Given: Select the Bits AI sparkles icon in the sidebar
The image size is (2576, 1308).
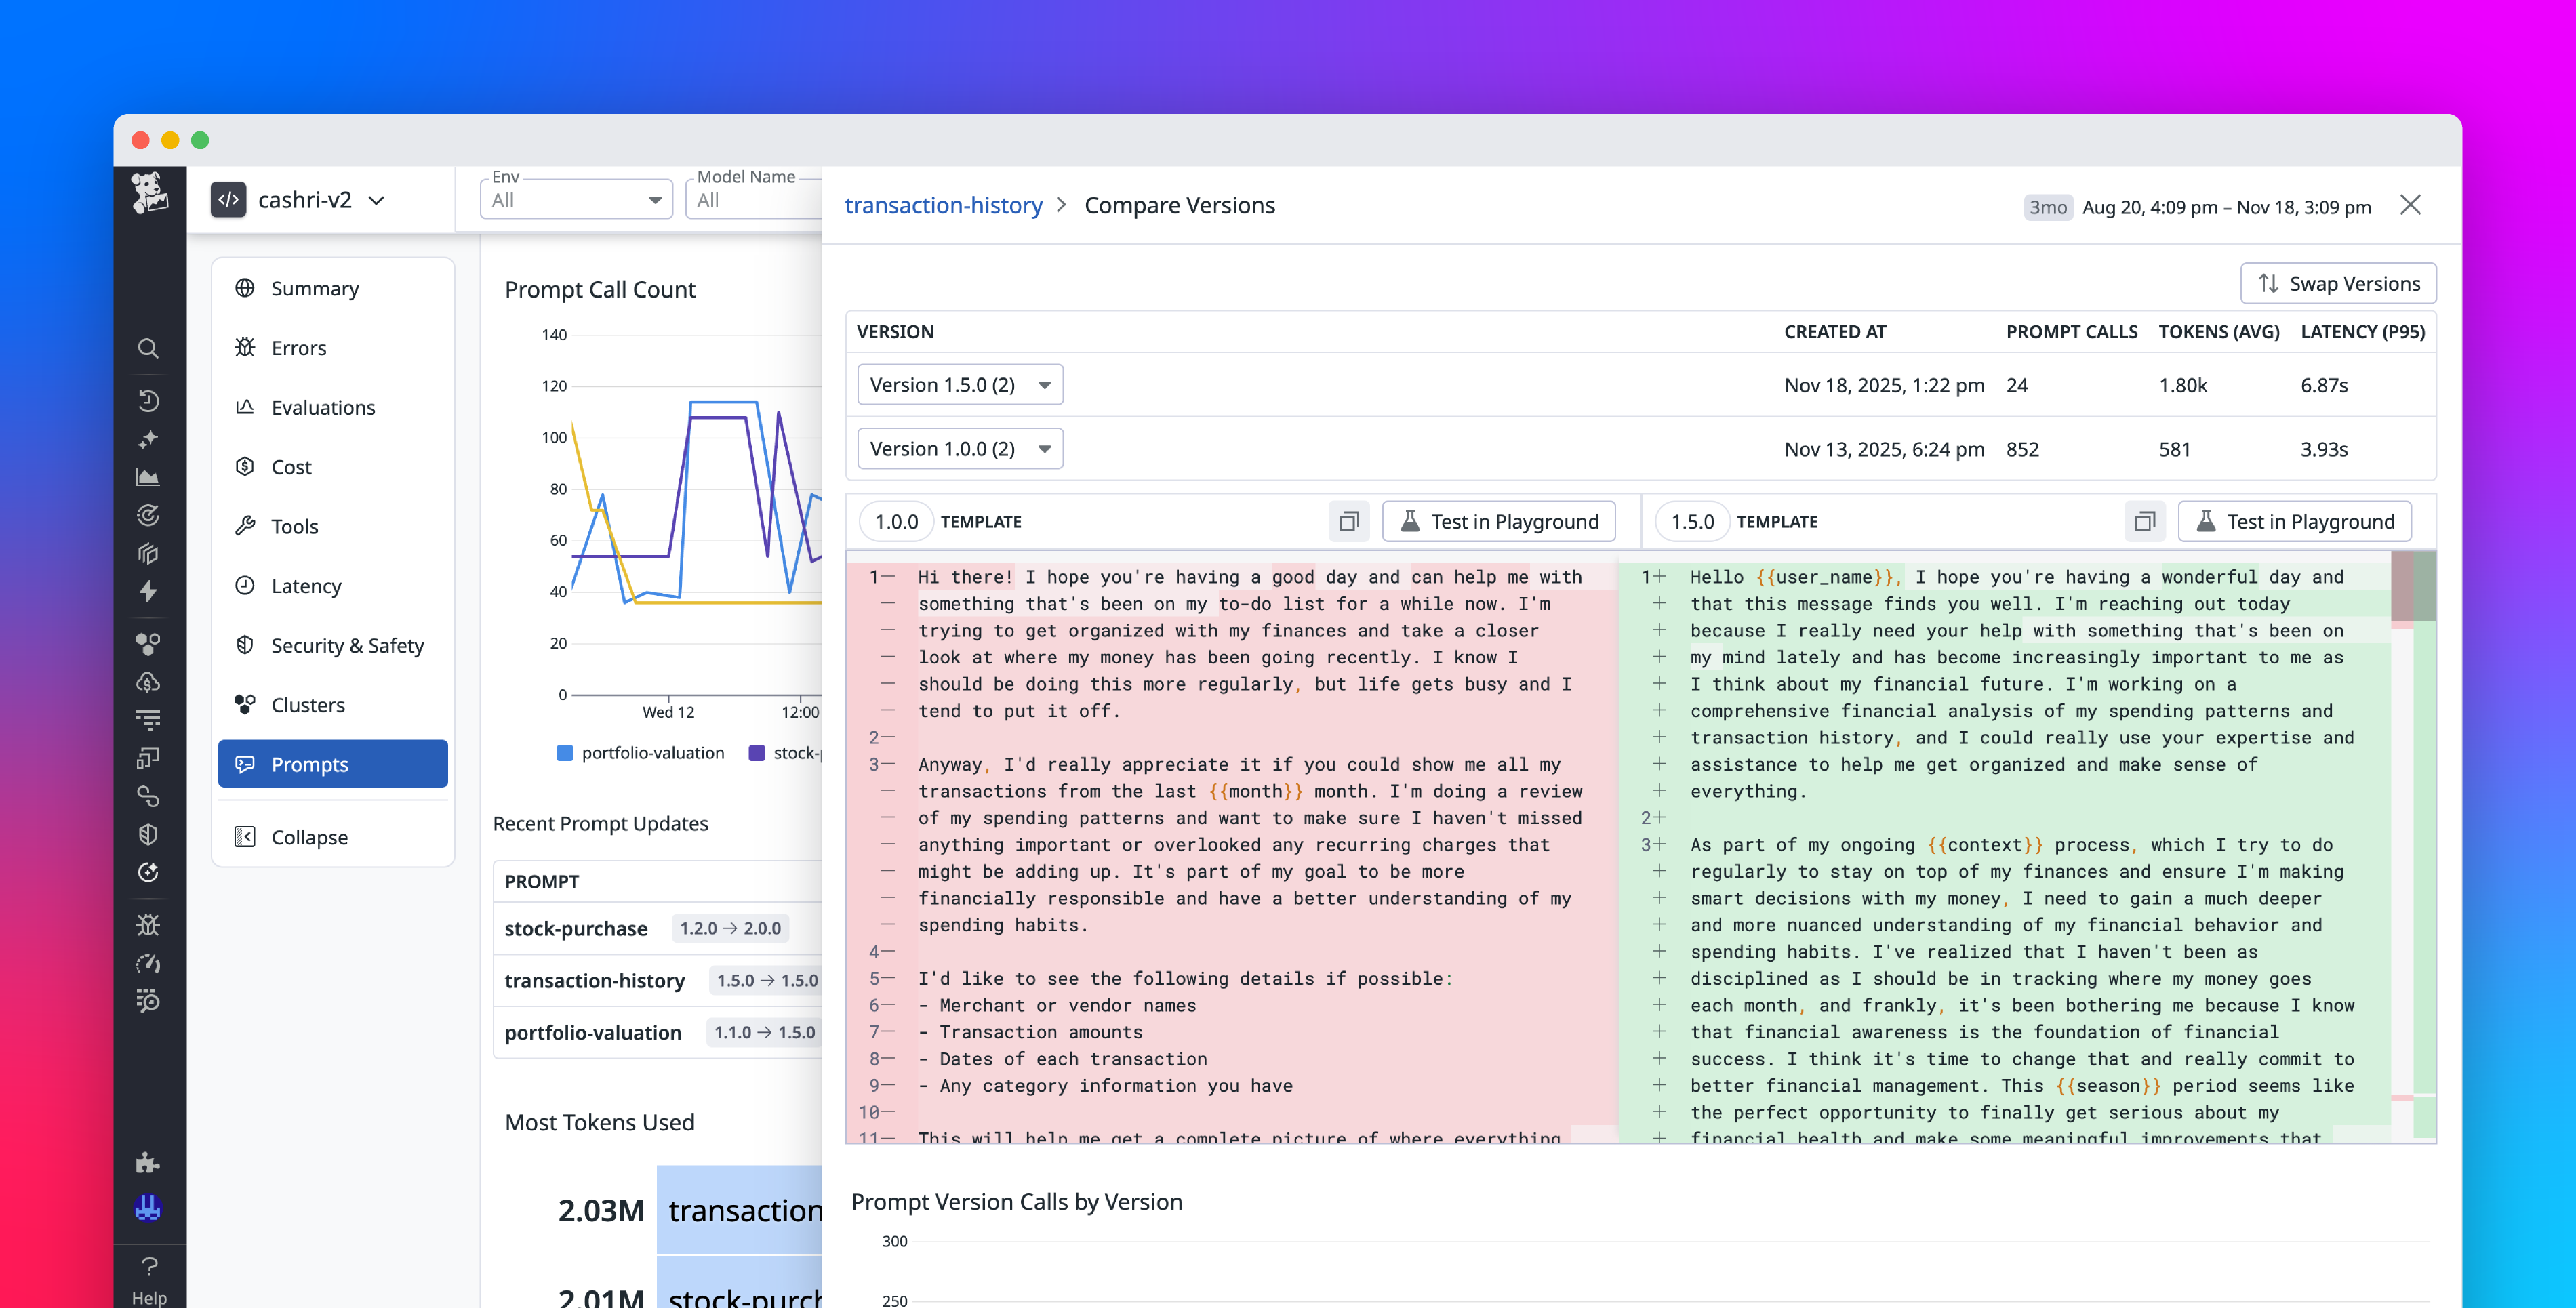Looking at the screenshot, I should pyautogui.click(x=149, y=439).
